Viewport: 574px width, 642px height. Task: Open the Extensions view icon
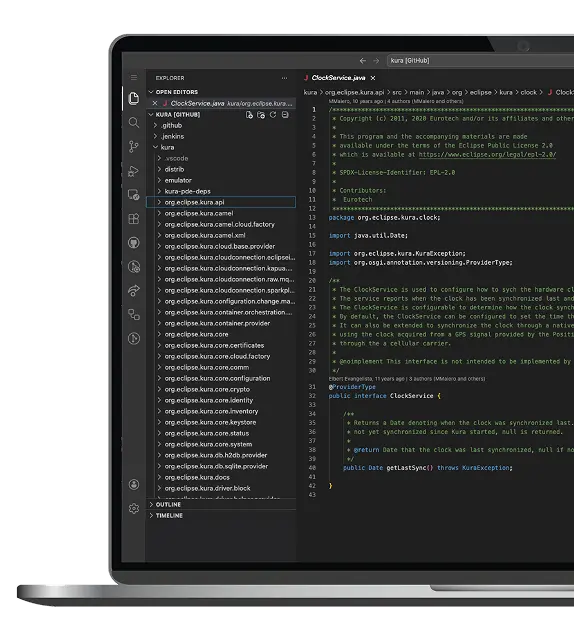[x=133, y=219]
